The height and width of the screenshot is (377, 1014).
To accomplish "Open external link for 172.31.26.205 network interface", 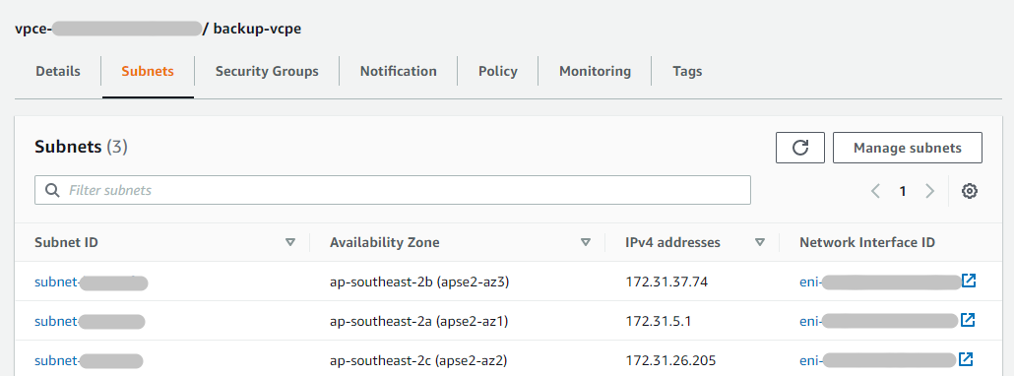I will (x=965, y=359).
